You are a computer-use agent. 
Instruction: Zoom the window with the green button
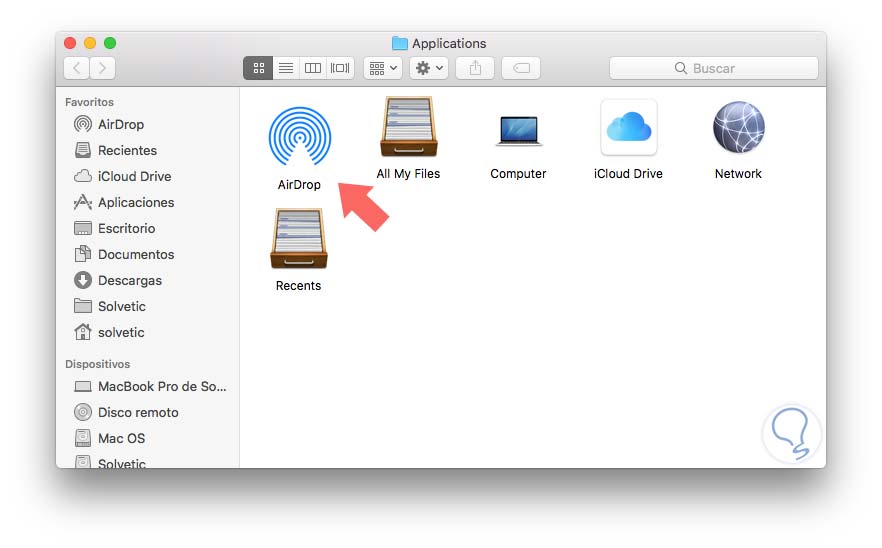[x=110, y=43]
